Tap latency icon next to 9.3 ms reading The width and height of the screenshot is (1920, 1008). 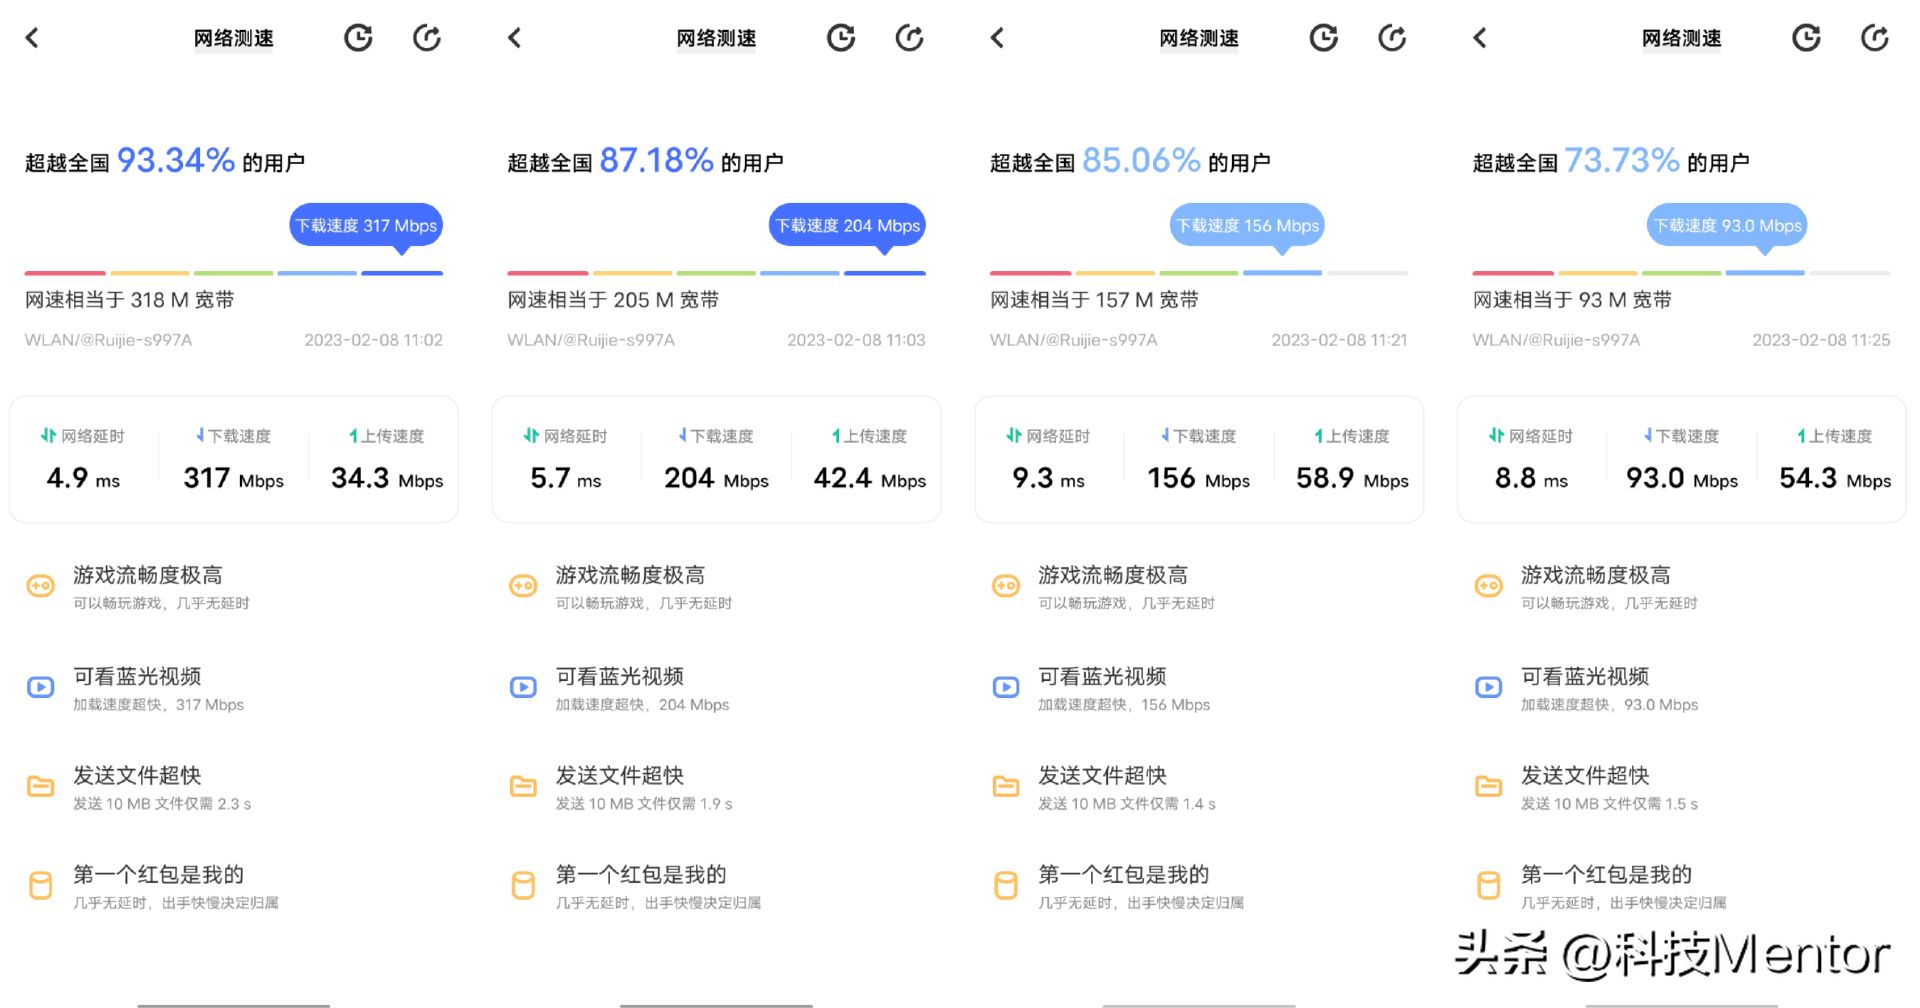tap(1013, 436)
